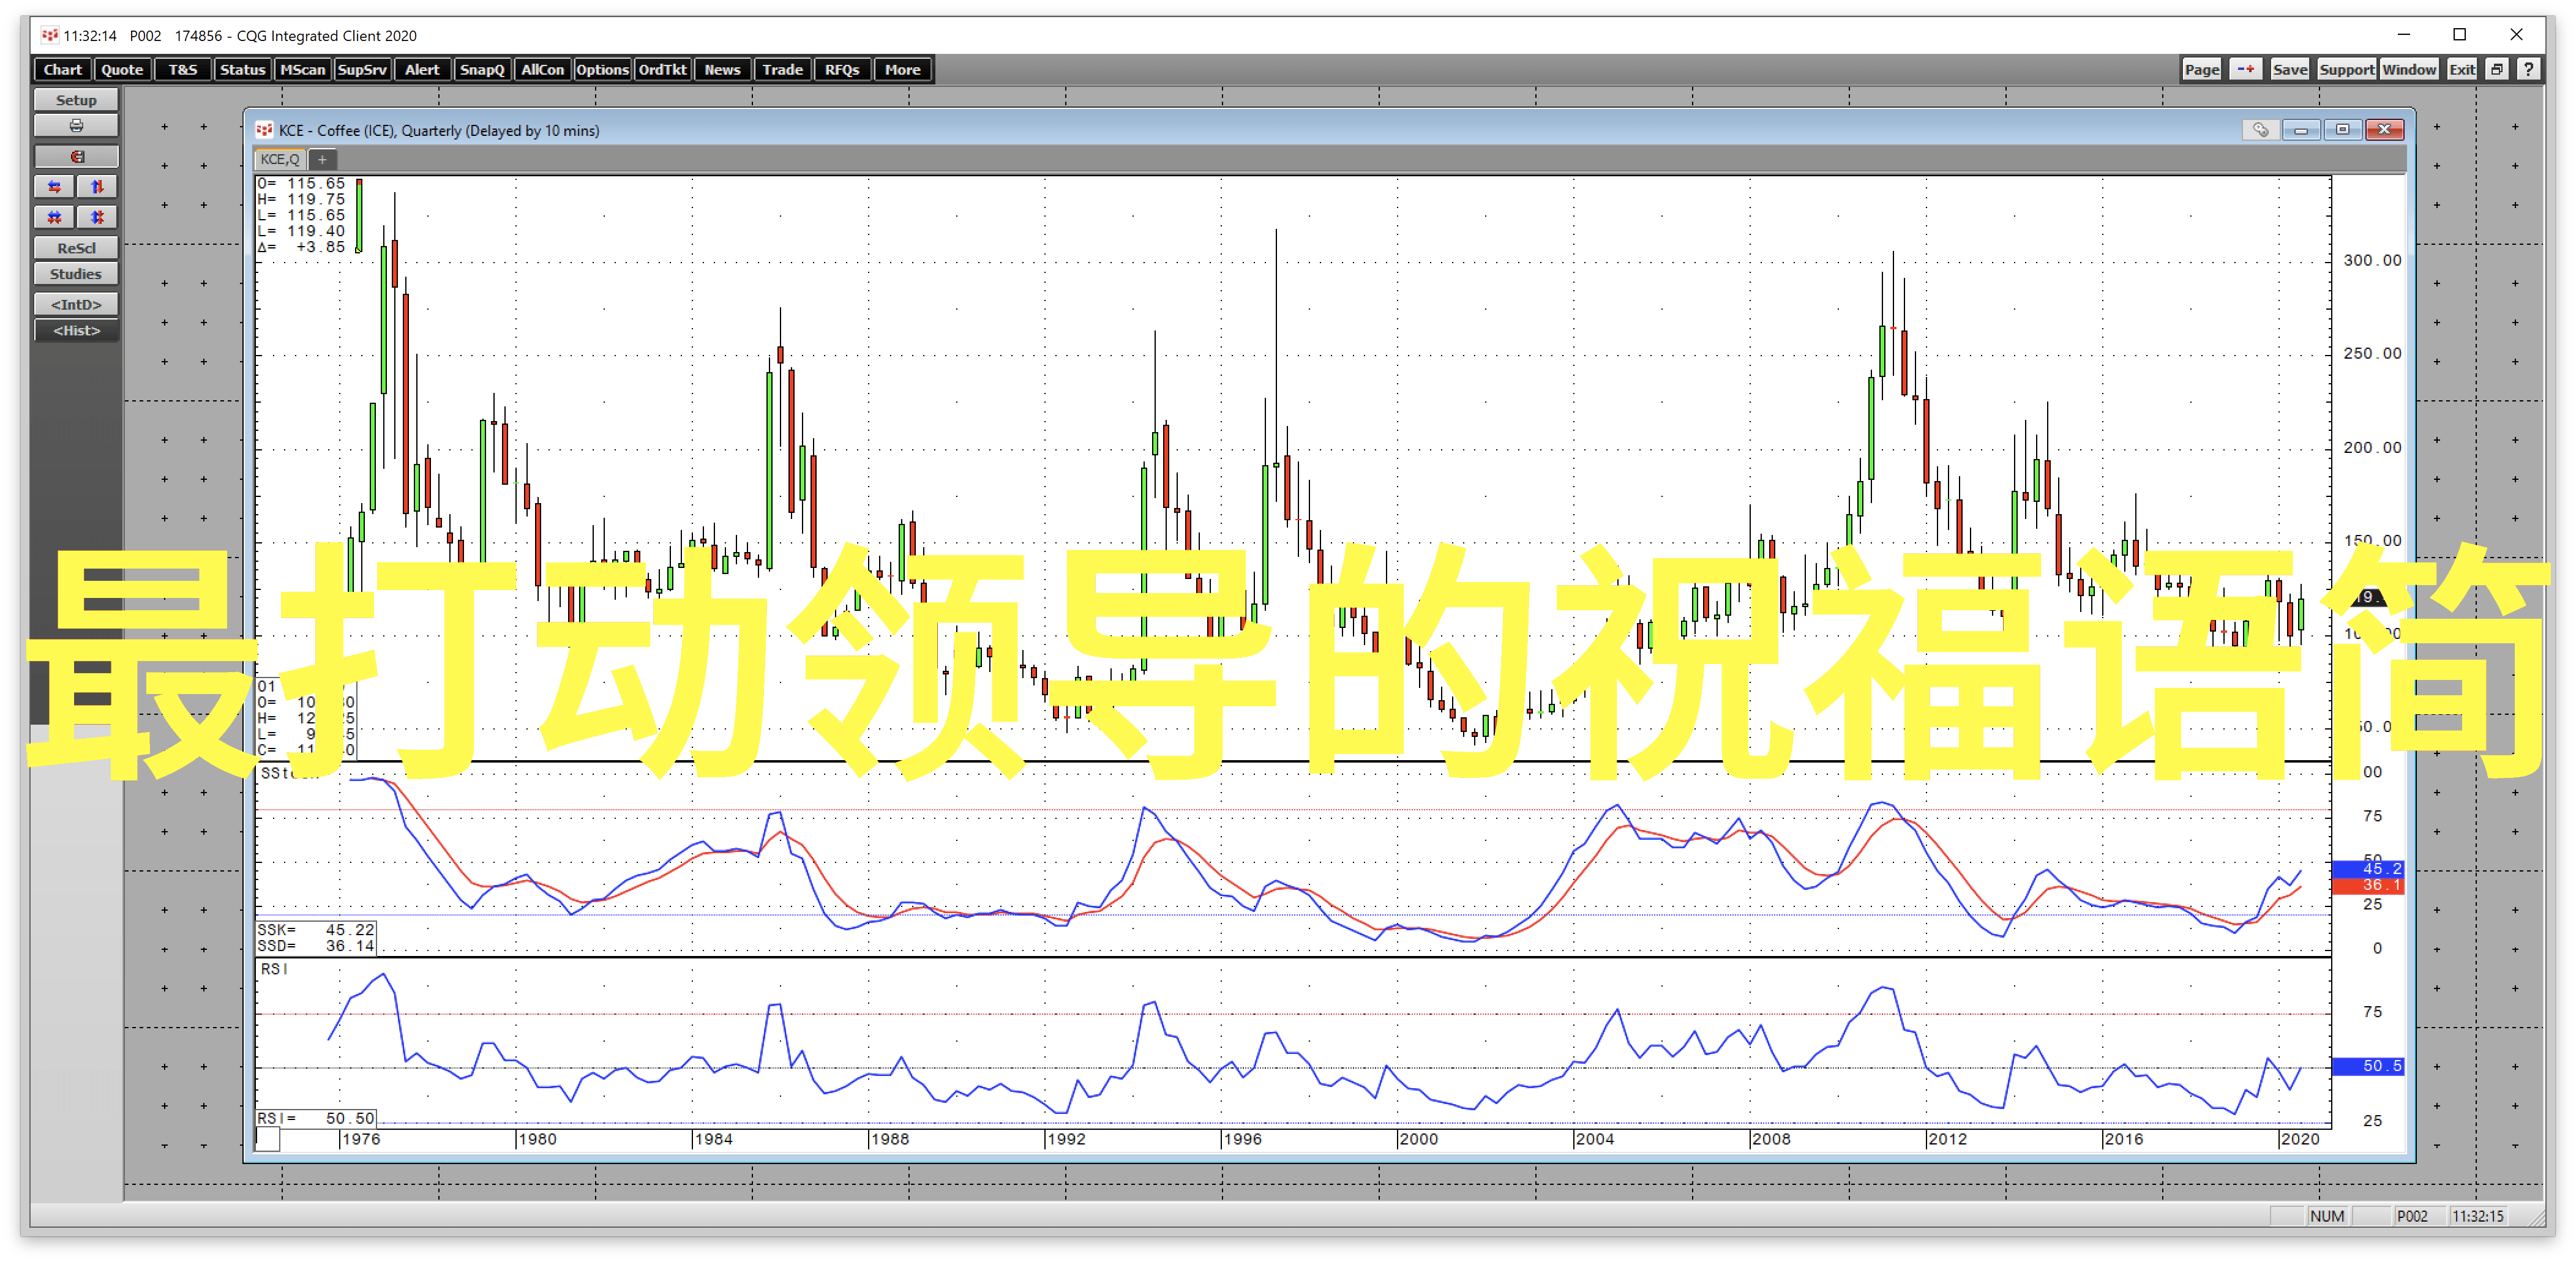Toggle the <Hist> historical mode

76,331
